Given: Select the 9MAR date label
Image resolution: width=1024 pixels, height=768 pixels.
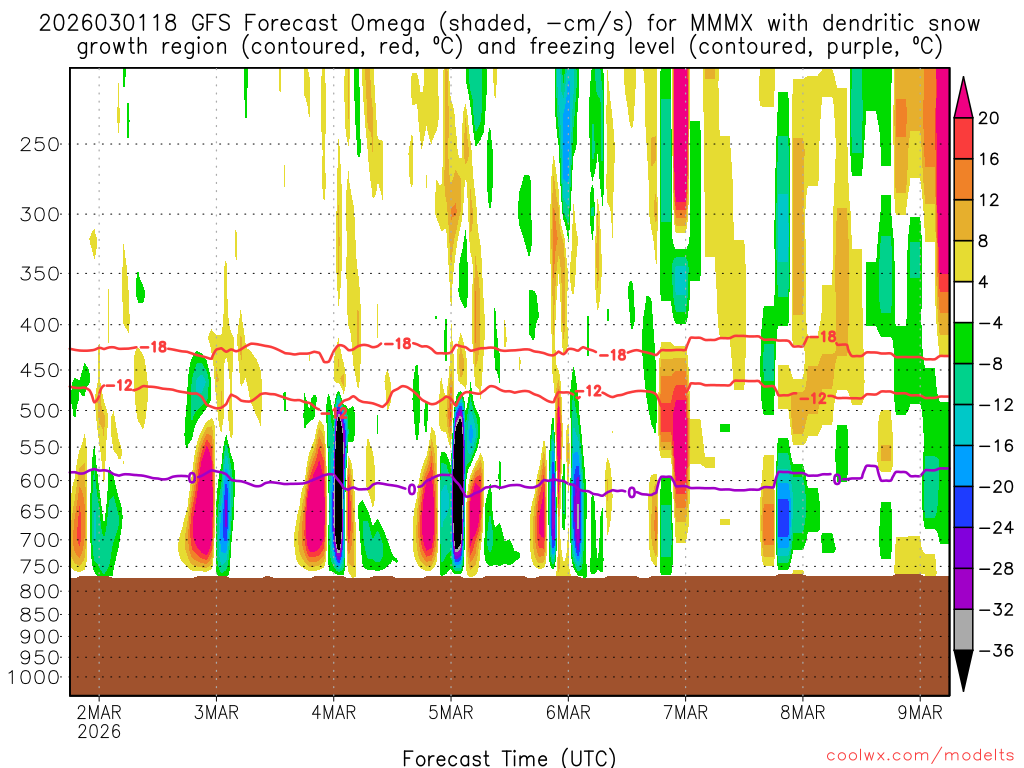Looking at the screenshot, I should coord(920,712).
